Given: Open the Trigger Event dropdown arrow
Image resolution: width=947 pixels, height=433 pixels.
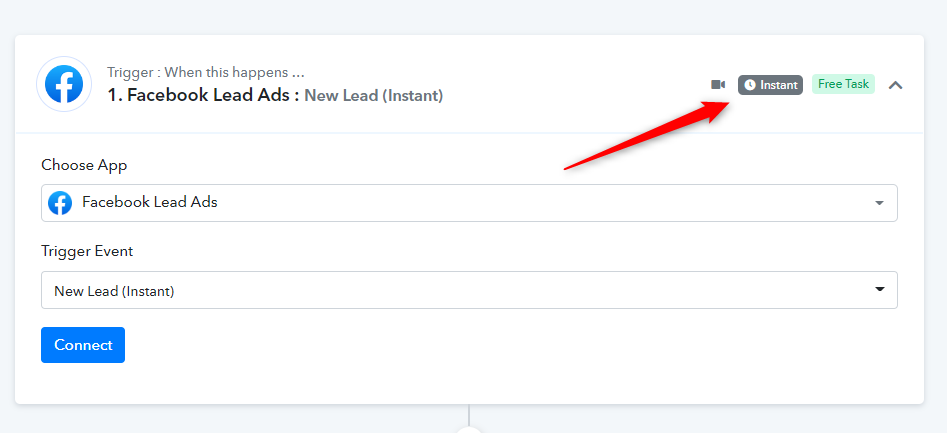Looking at the screenshot, I should (879, 289).
